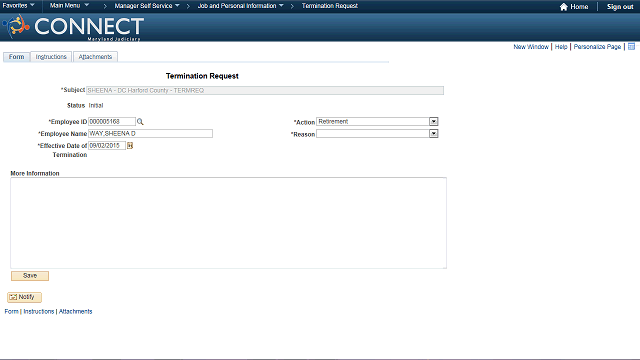Viewport: 640px width, 360px height.
Task: Click into the Employee ID field
Action: (x=112, y=122)
